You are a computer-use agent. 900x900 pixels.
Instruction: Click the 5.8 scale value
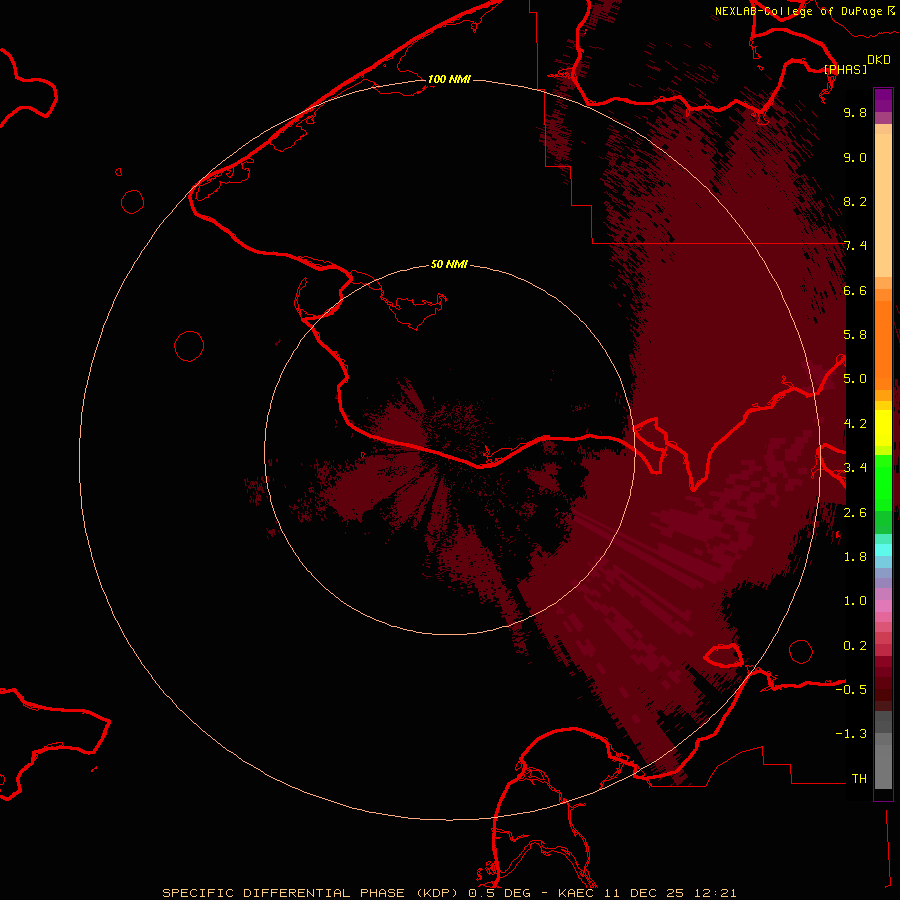point(855,335)
